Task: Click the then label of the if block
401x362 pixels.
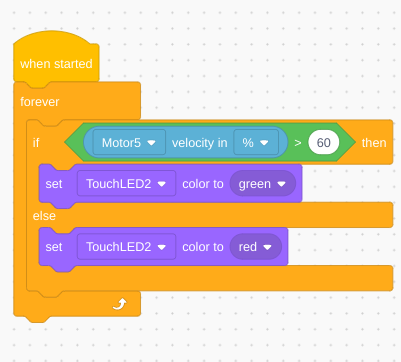Action: (x=374, y=143)
